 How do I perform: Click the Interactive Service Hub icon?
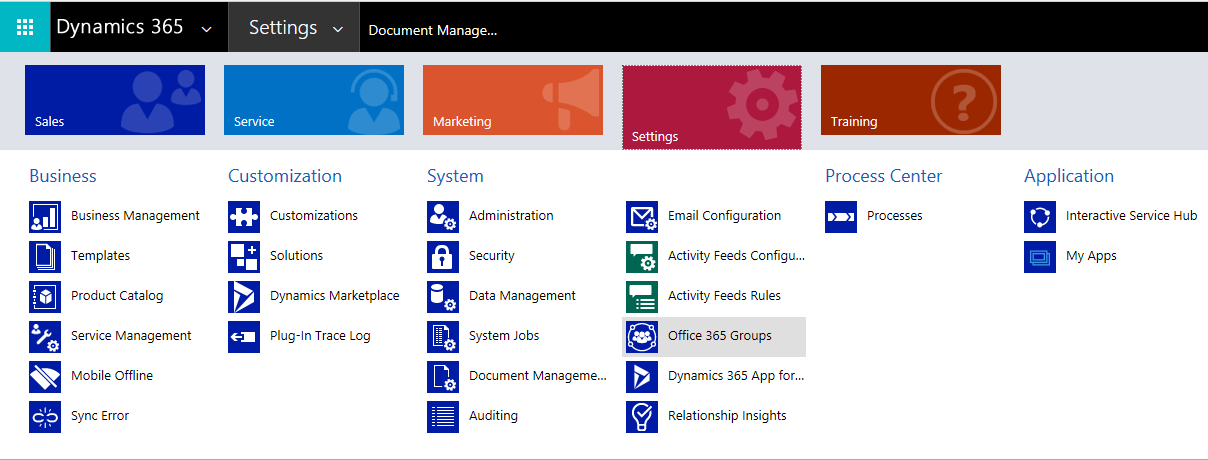(1040, 216)
